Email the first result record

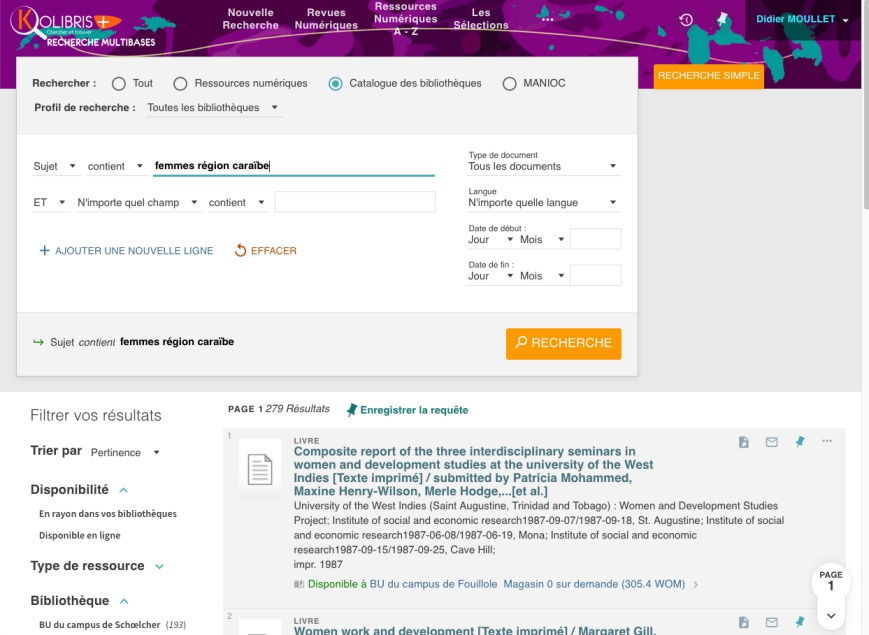771,442
